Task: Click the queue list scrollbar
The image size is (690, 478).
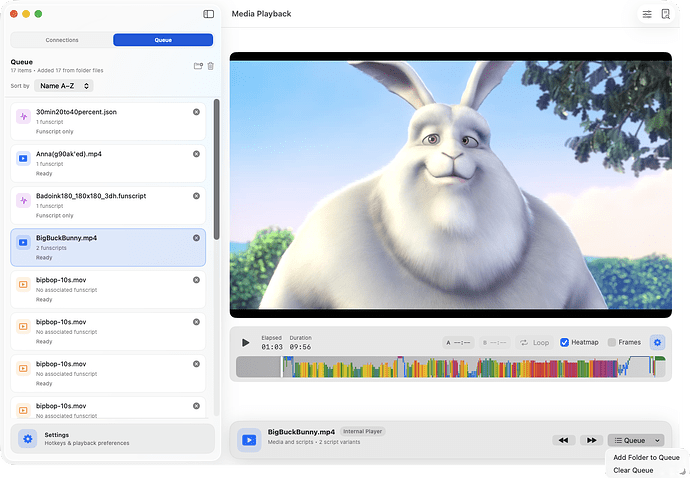Action: (x=216, y=169)
